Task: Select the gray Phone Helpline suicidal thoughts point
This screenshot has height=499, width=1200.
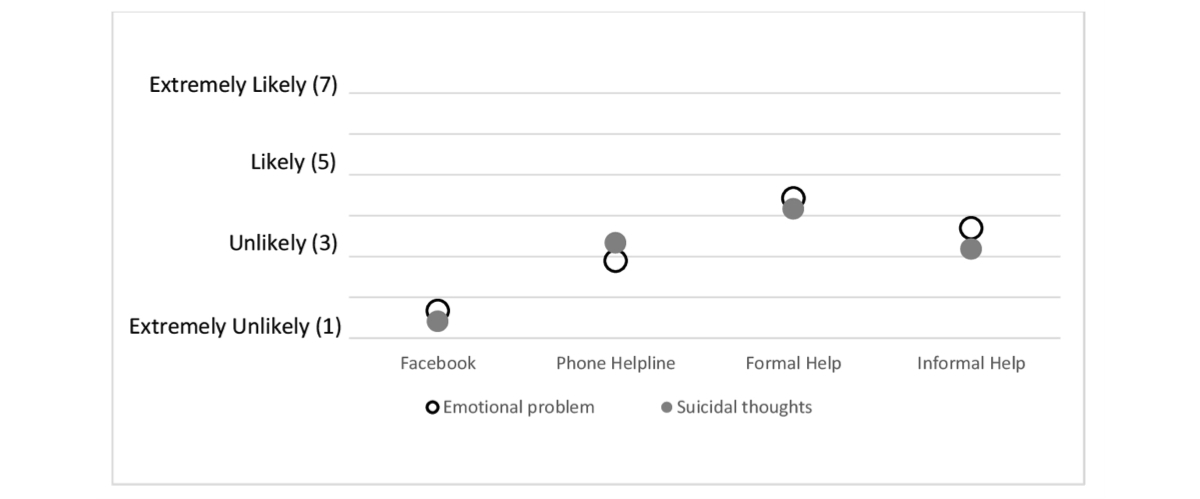Action: [x=615, y=242]
